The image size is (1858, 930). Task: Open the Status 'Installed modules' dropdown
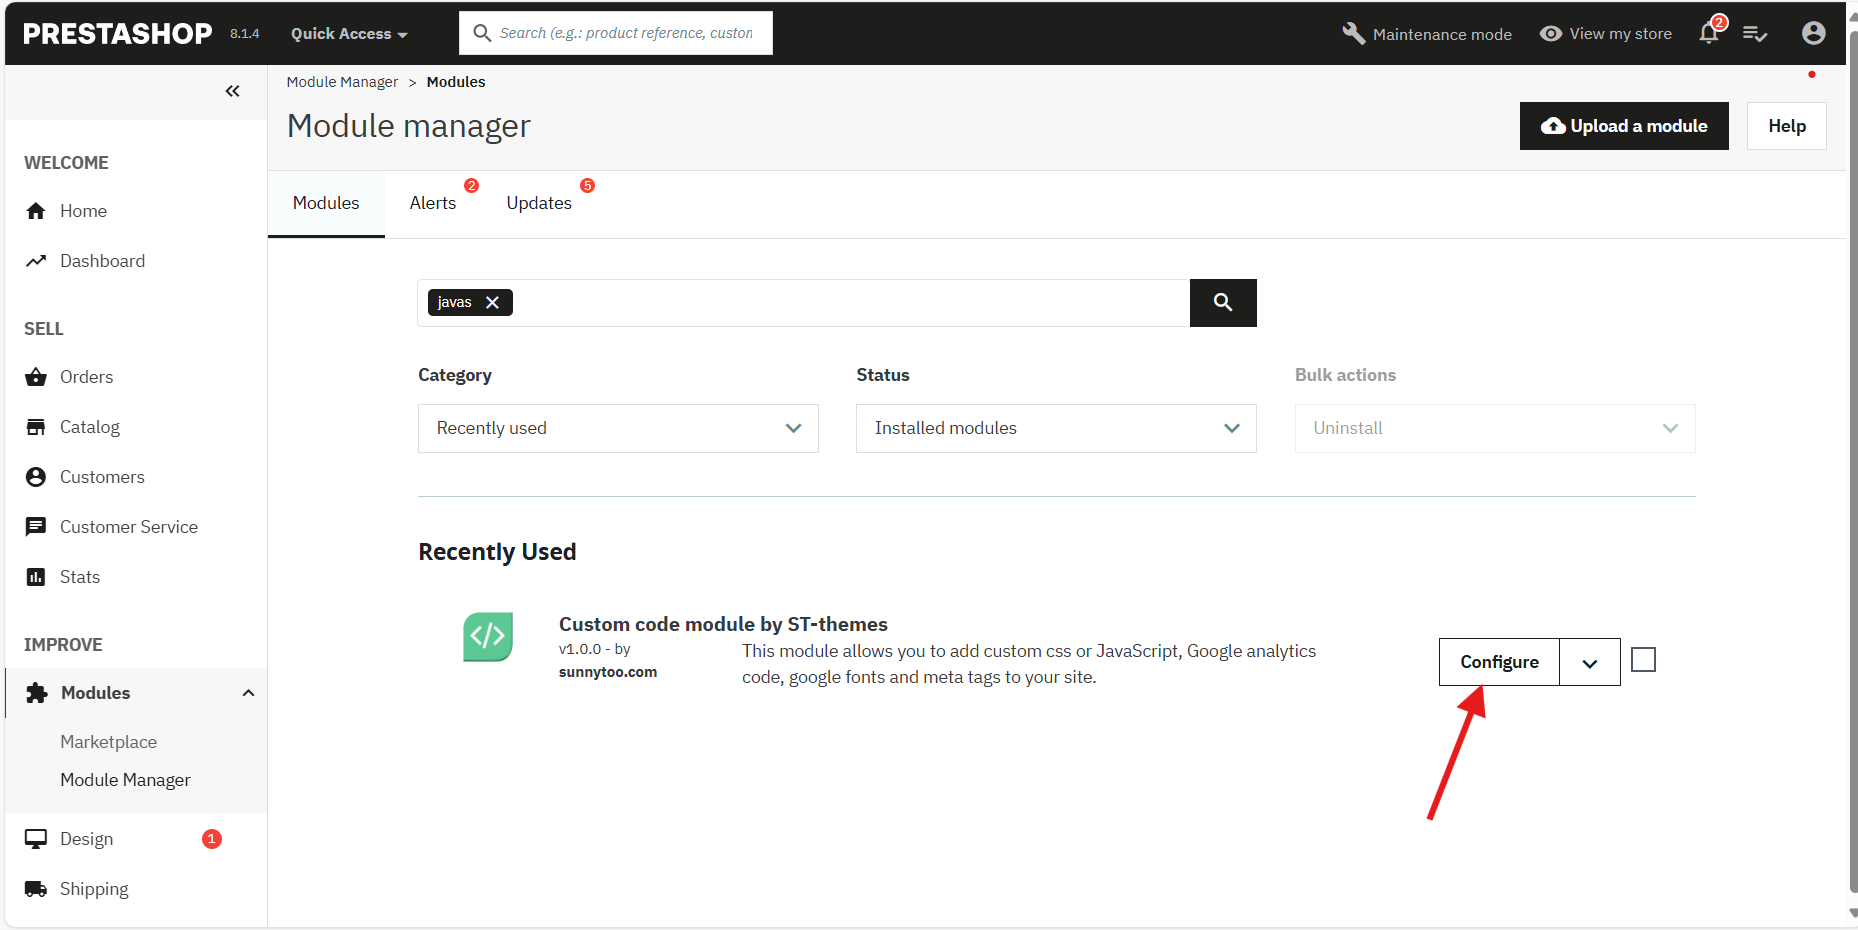[1056, 428]
